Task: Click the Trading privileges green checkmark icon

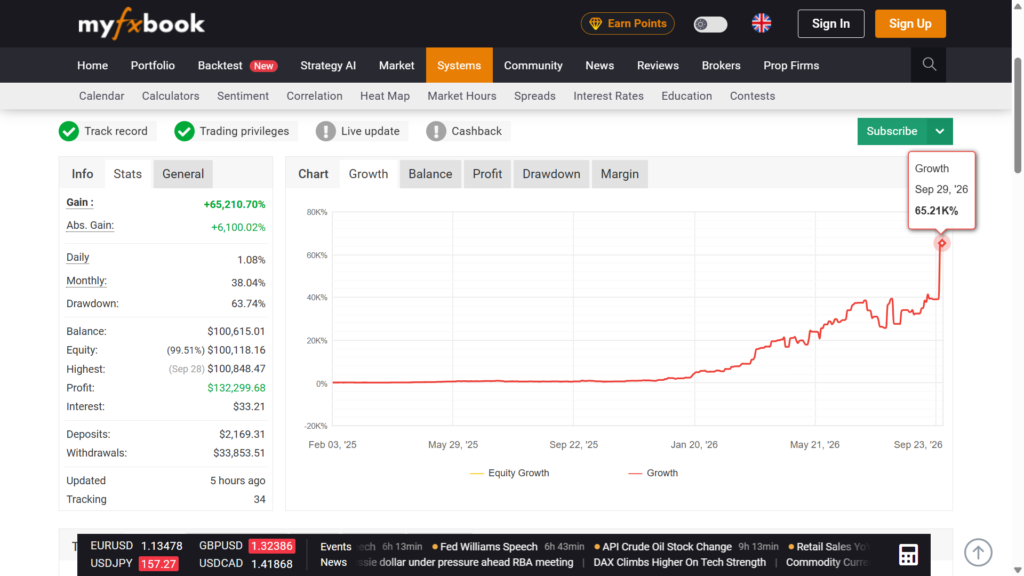Action: tap(184, 131)
